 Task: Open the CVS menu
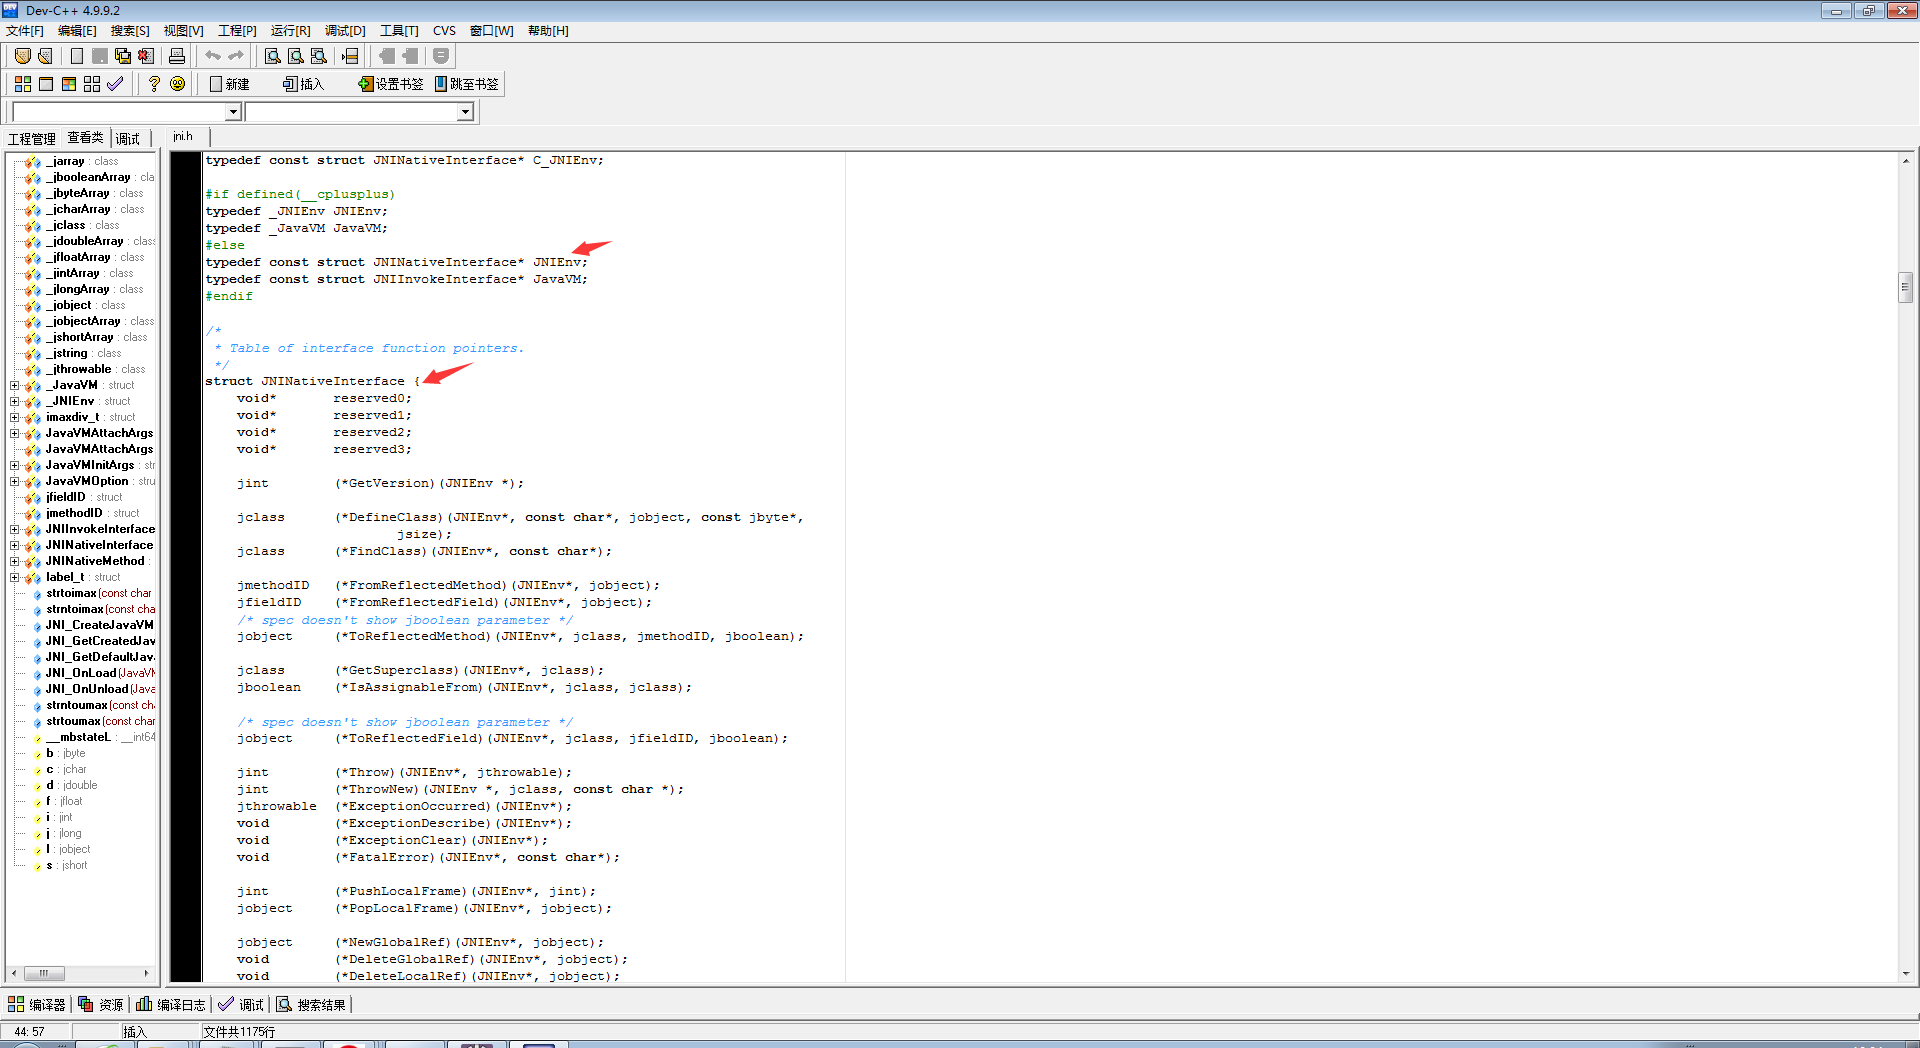(444, 31)
